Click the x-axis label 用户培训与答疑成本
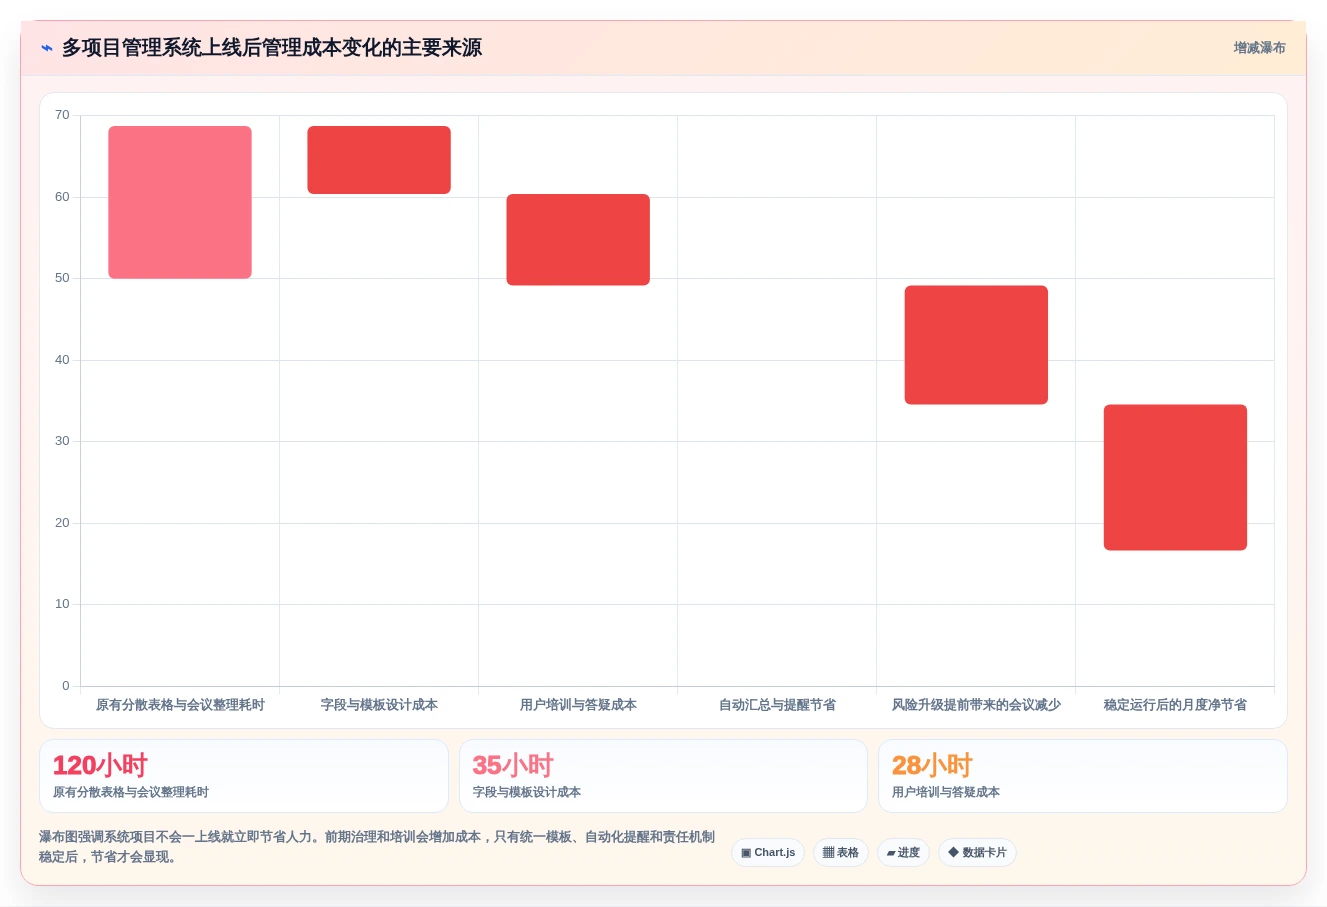 (x=578, y=705)
